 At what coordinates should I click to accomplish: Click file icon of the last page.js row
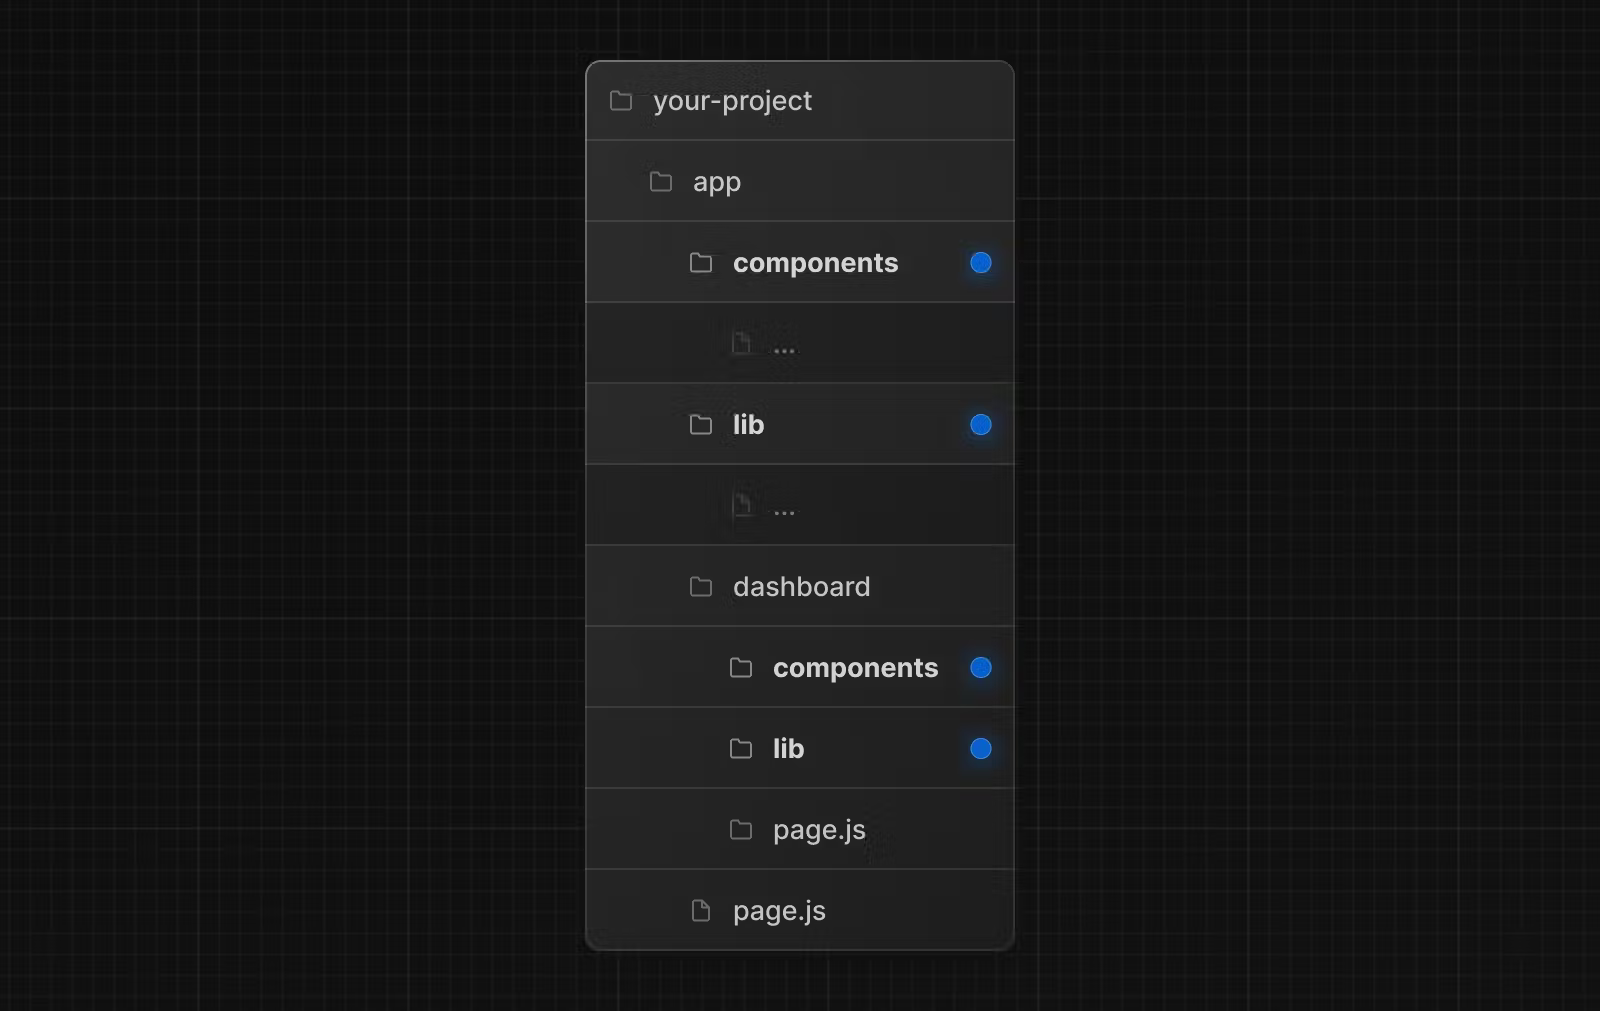pos(701,911)
